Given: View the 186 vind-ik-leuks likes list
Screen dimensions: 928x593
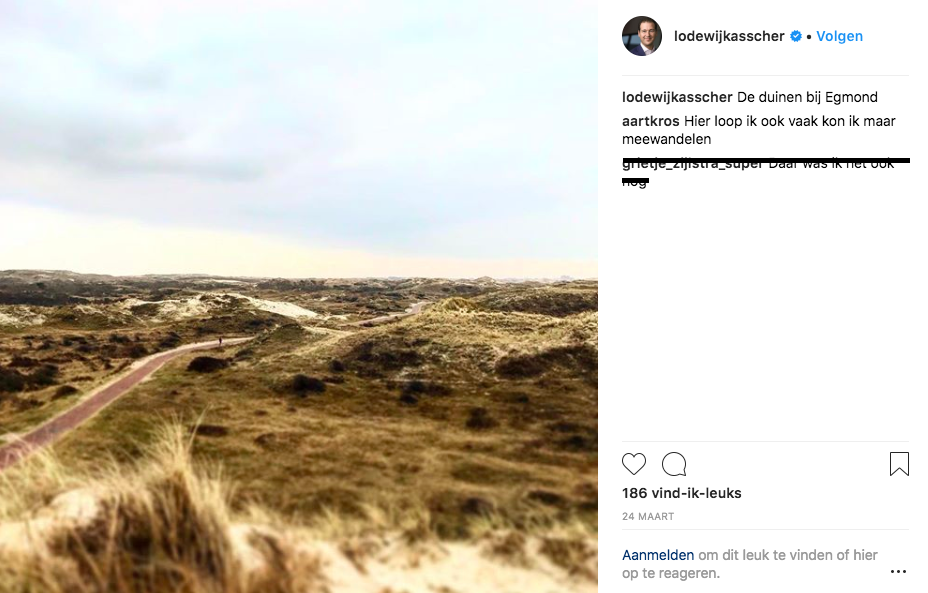Looking at the screenshot, I should click(681, 493).
